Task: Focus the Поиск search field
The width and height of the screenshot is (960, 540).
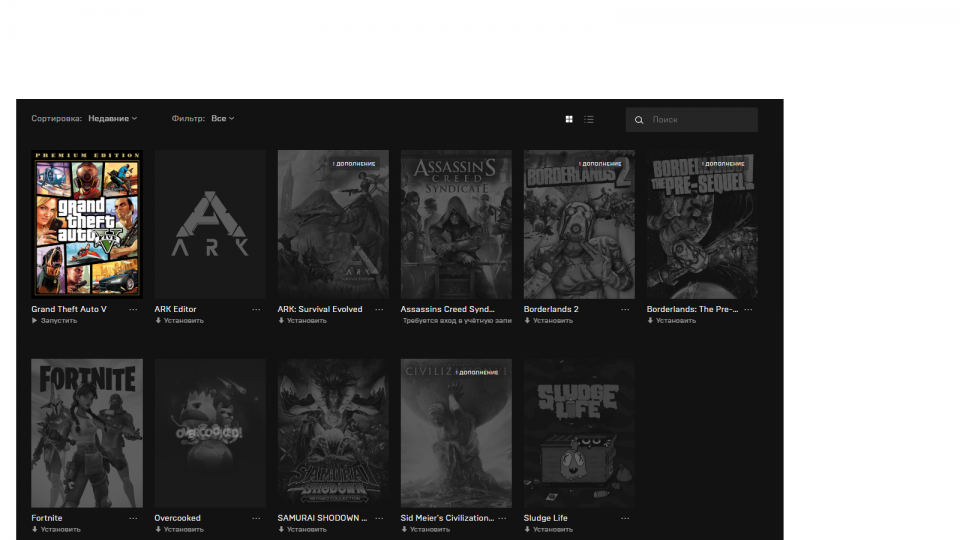Action: coord(692,120)
